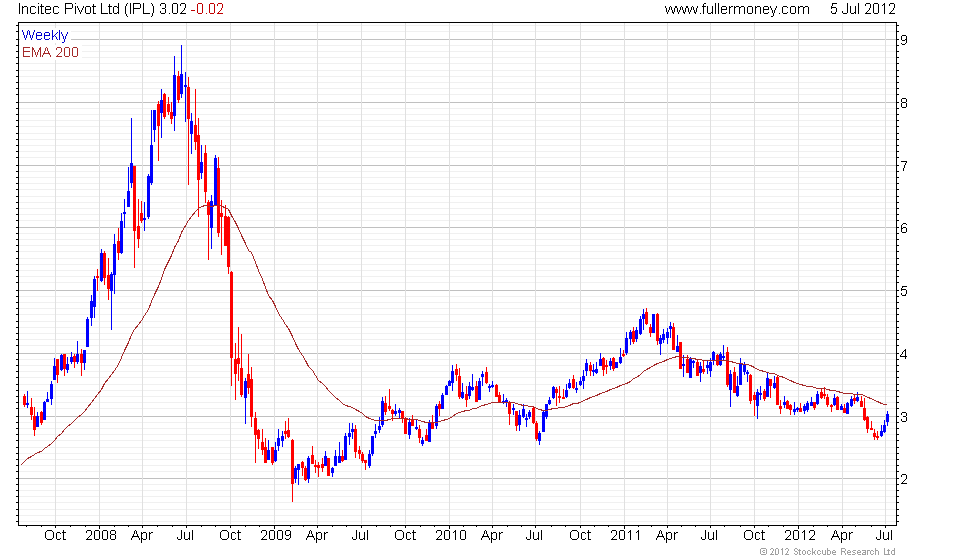Click the y-axis label '5'
This screenshot has height=560, width=980.
[x=904, y=292]
